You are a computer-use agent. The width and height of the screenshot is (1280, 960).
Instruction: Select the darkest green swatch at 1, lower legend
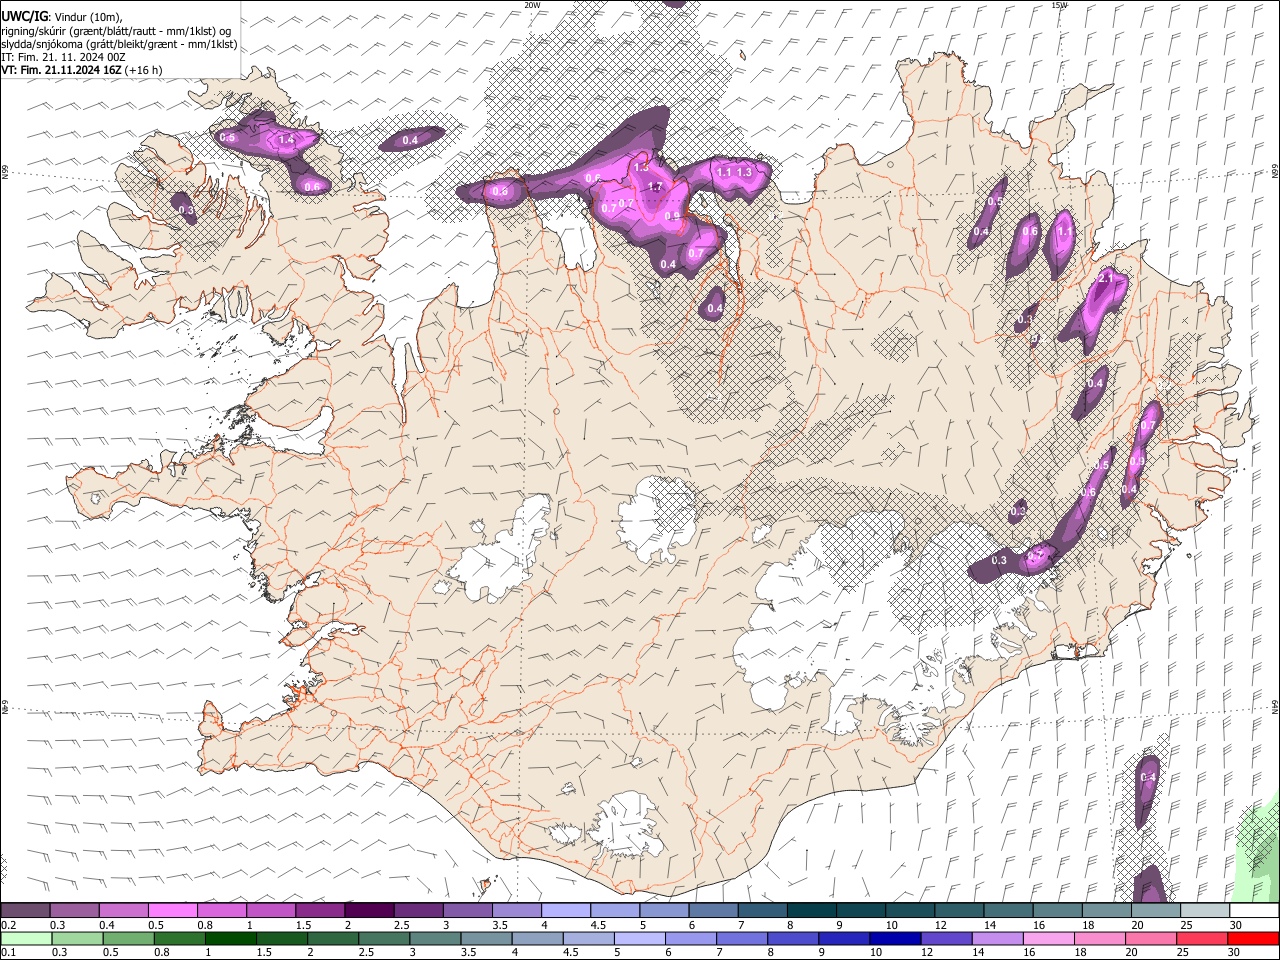[x=231, y=938]
